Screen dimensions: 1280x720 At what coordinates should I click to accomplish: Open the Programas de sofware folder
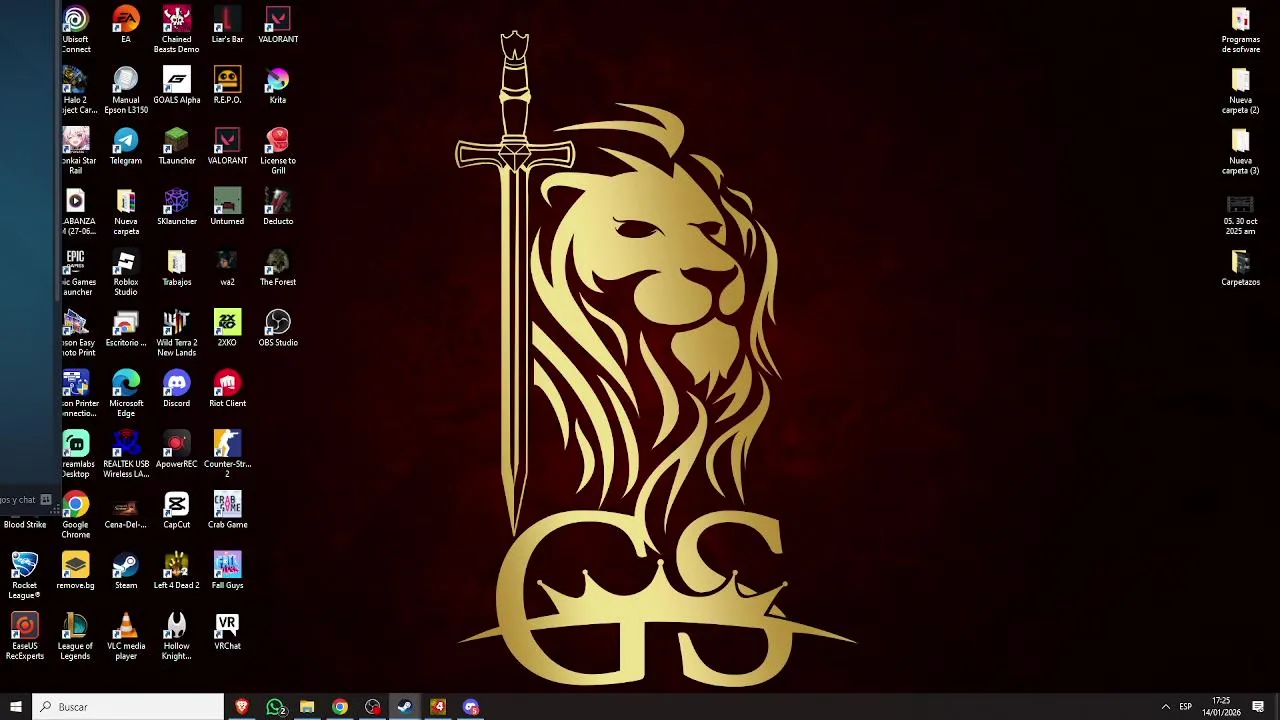point(1241,30)
